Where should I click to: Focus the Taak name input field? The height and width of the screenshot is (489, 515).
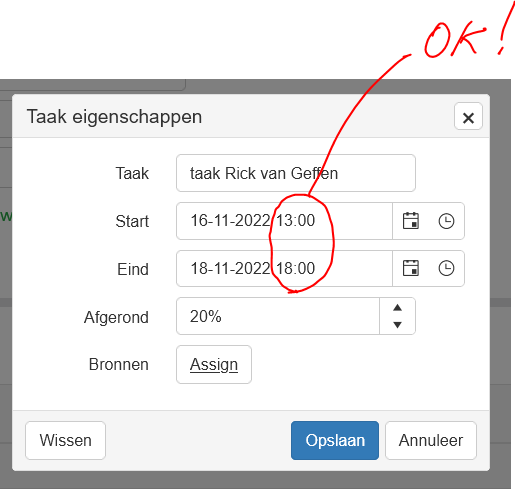click(296, 173)
